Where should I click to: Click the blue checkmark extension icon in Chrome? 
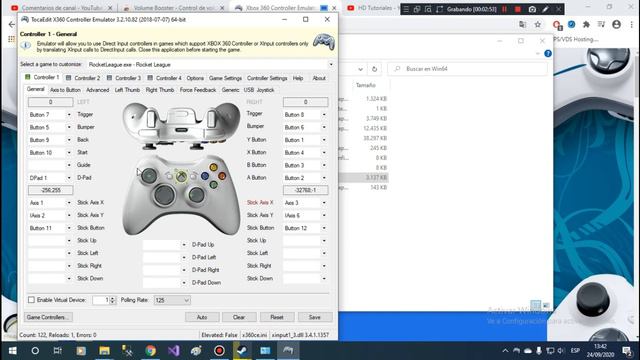coord(571,24)
